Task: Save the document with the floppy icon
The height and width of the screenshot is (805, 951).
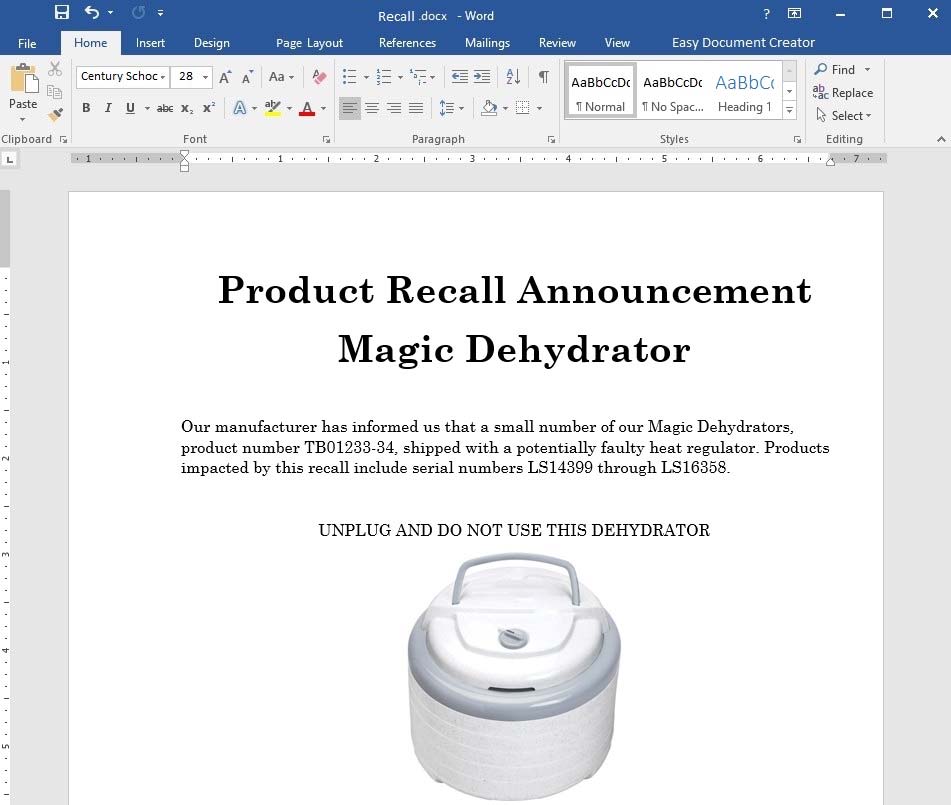Action: click(61, 12)
